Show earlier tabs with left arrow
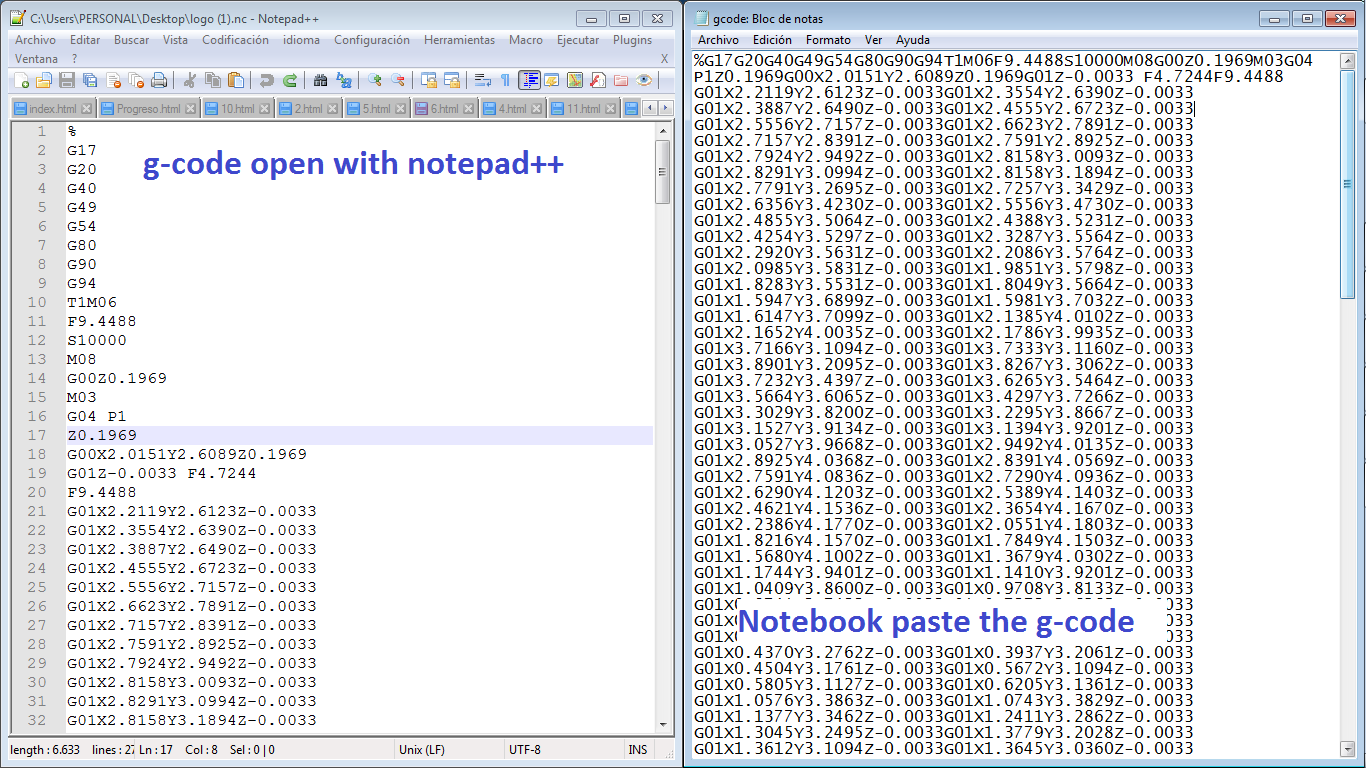Screen dimensions: 1366x768 click(650, 108)
